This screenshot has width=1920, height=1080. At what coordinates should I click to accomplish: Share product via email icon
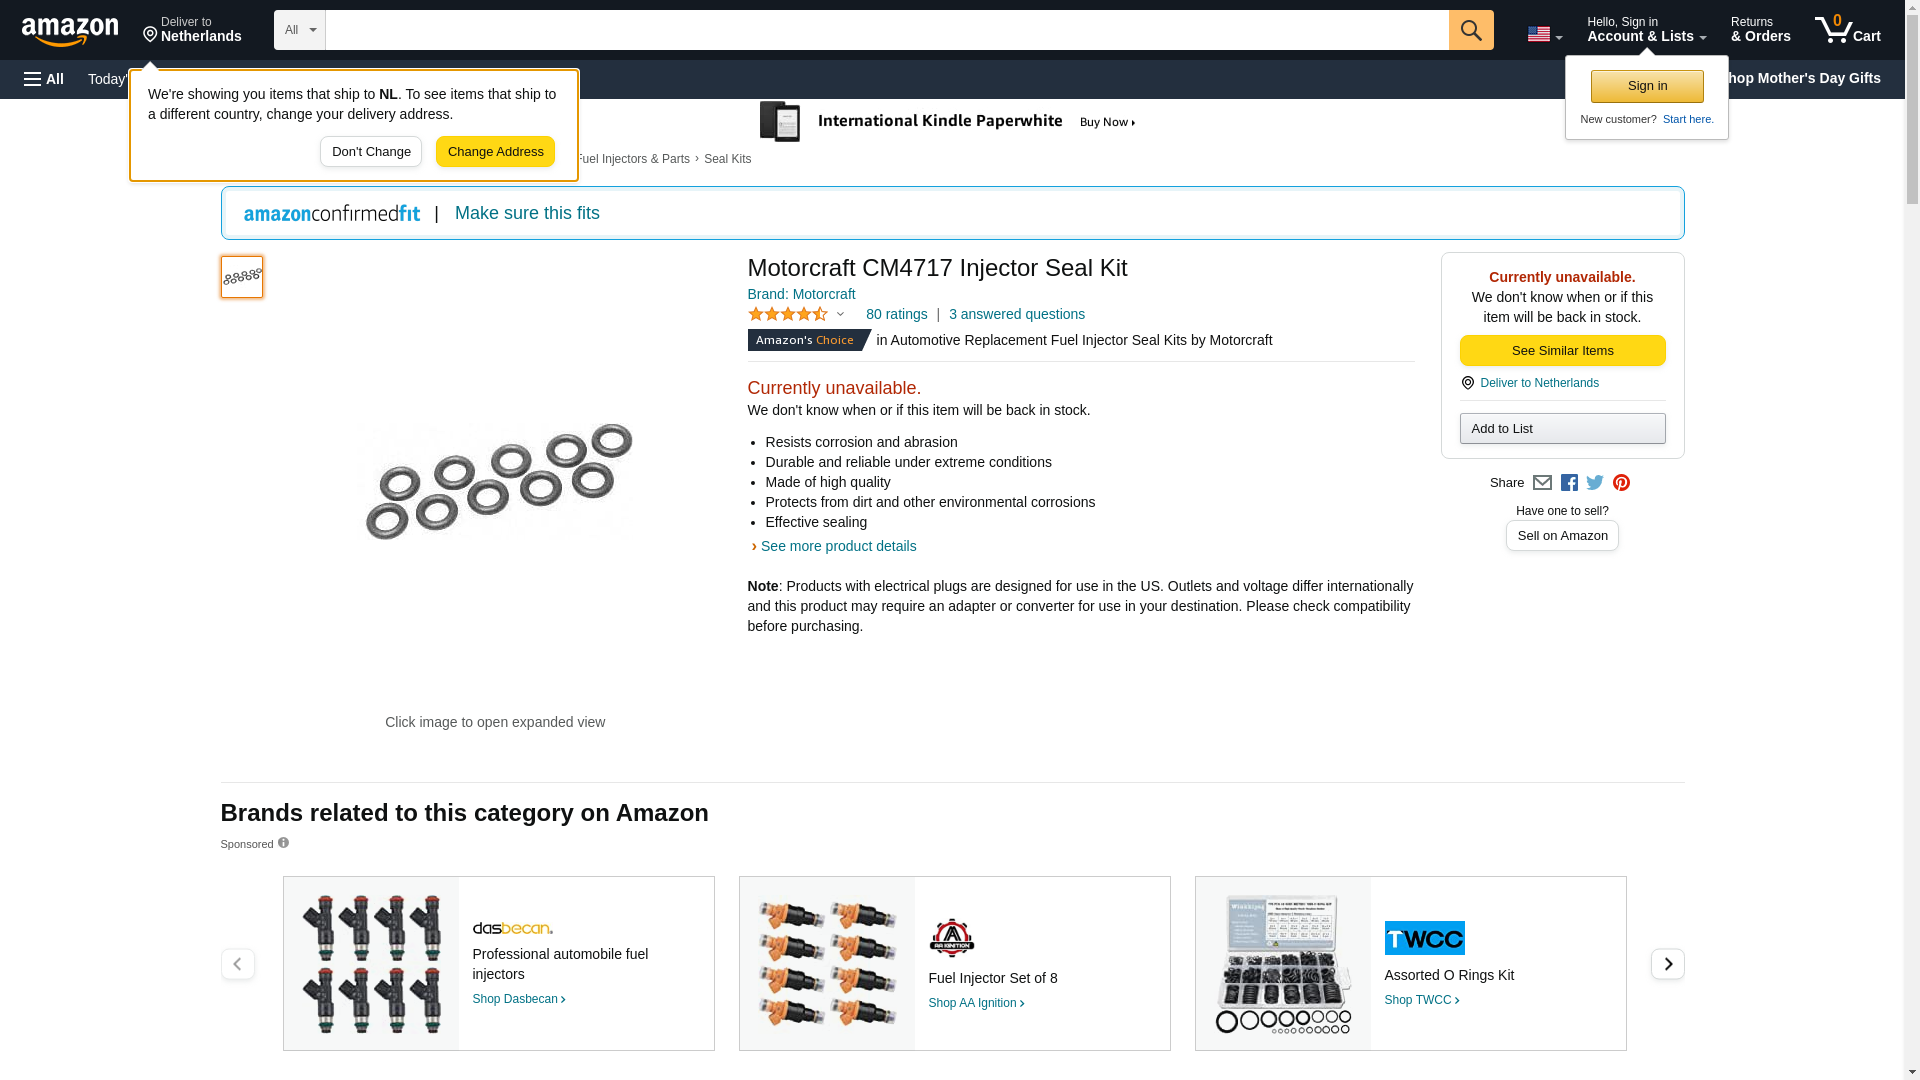(1542, 483)
